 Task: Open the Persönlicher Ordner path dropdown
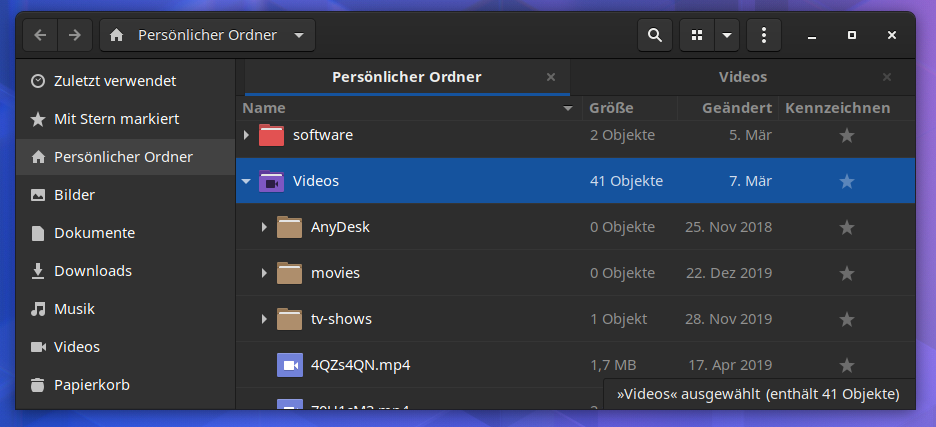click(299, 35)
